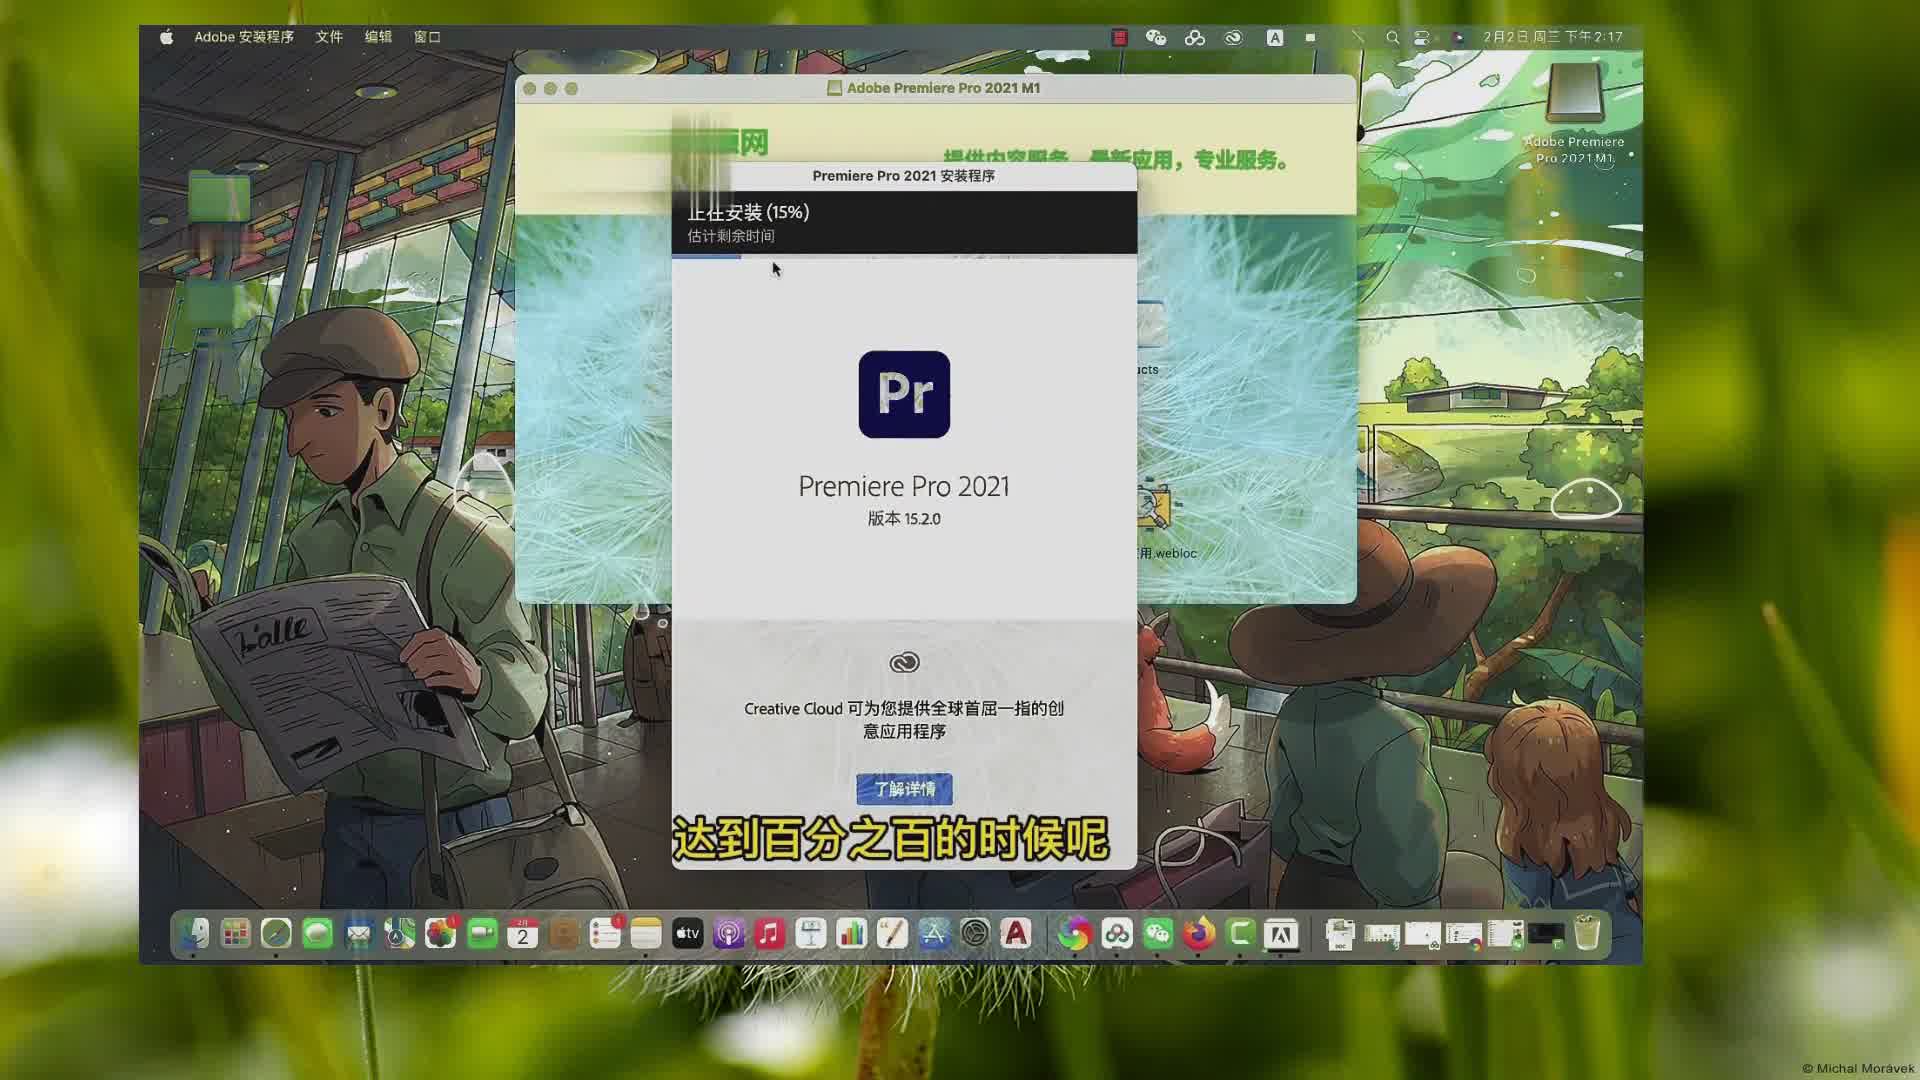Click the Creative Cloud menu bar icon
The height and width of the screenshot is (1080, 1920).
pyautogui.click(x=1233, y=37)
